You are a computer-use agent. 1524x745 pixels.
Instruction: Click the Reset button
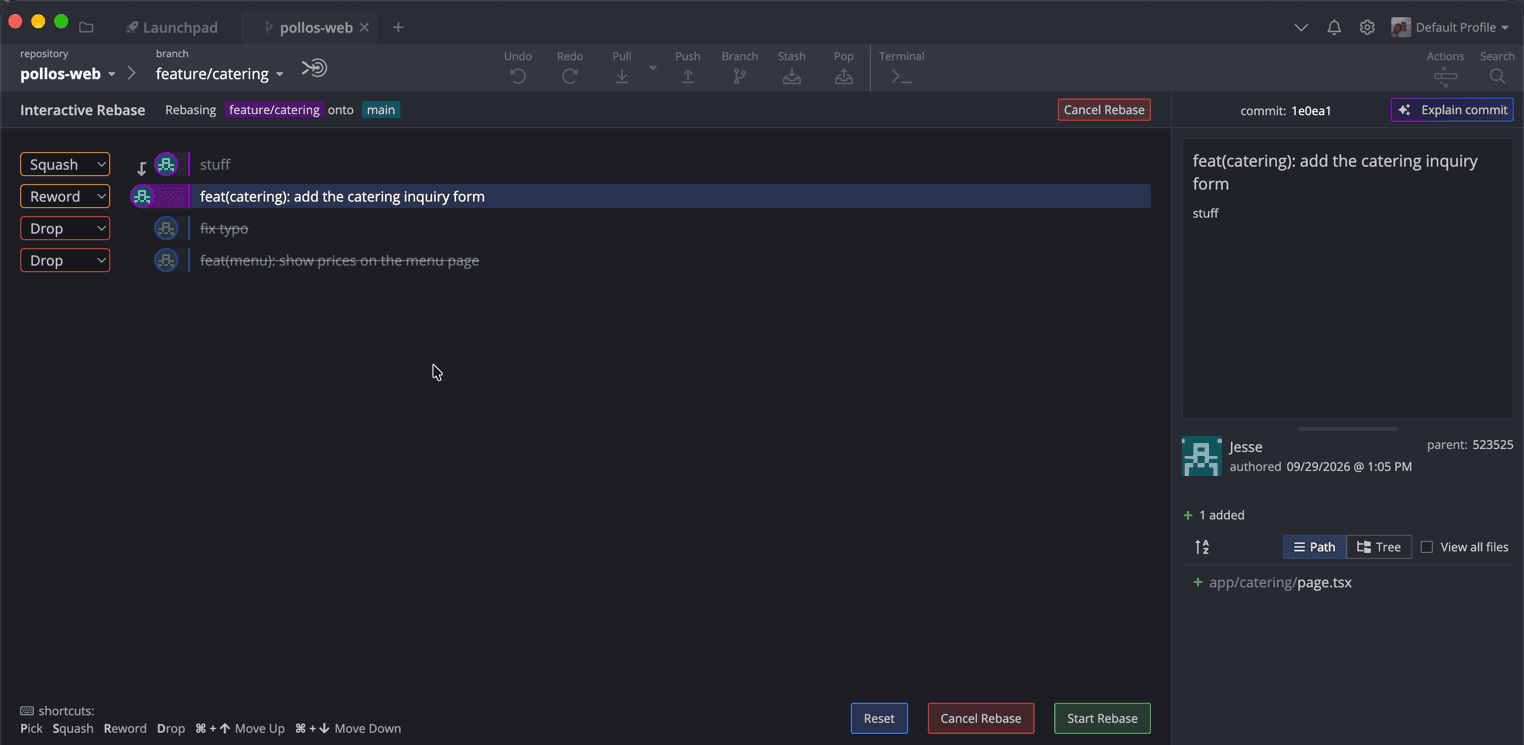tap(879, 718)
